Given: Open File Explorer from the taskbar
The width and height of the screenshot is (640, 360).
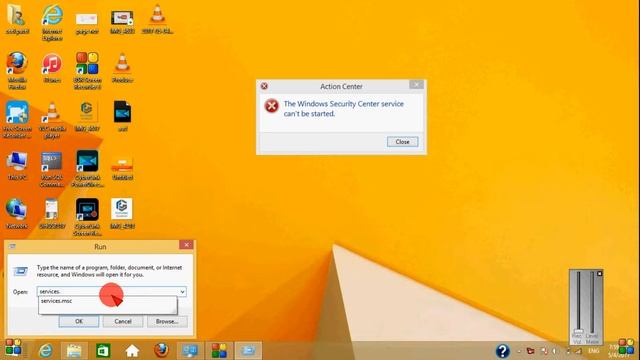Looking at the screenshot, I should click(x=74, y=351).
